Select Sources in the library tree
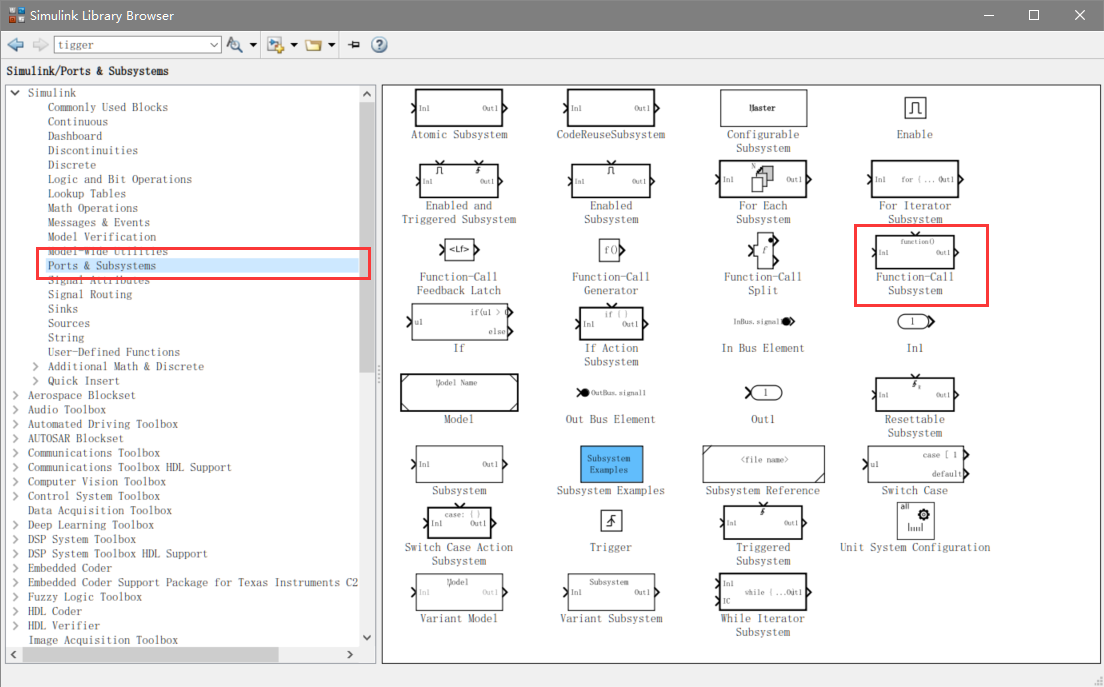Viewport: 1104px width, 687px height. pyautogui.click(x=69, y=323)
